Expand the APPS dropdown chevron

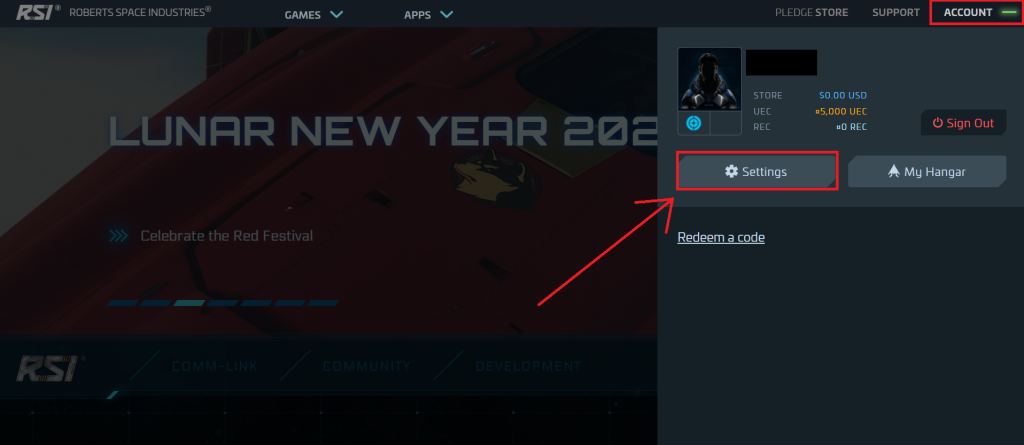tap(447, 14)
